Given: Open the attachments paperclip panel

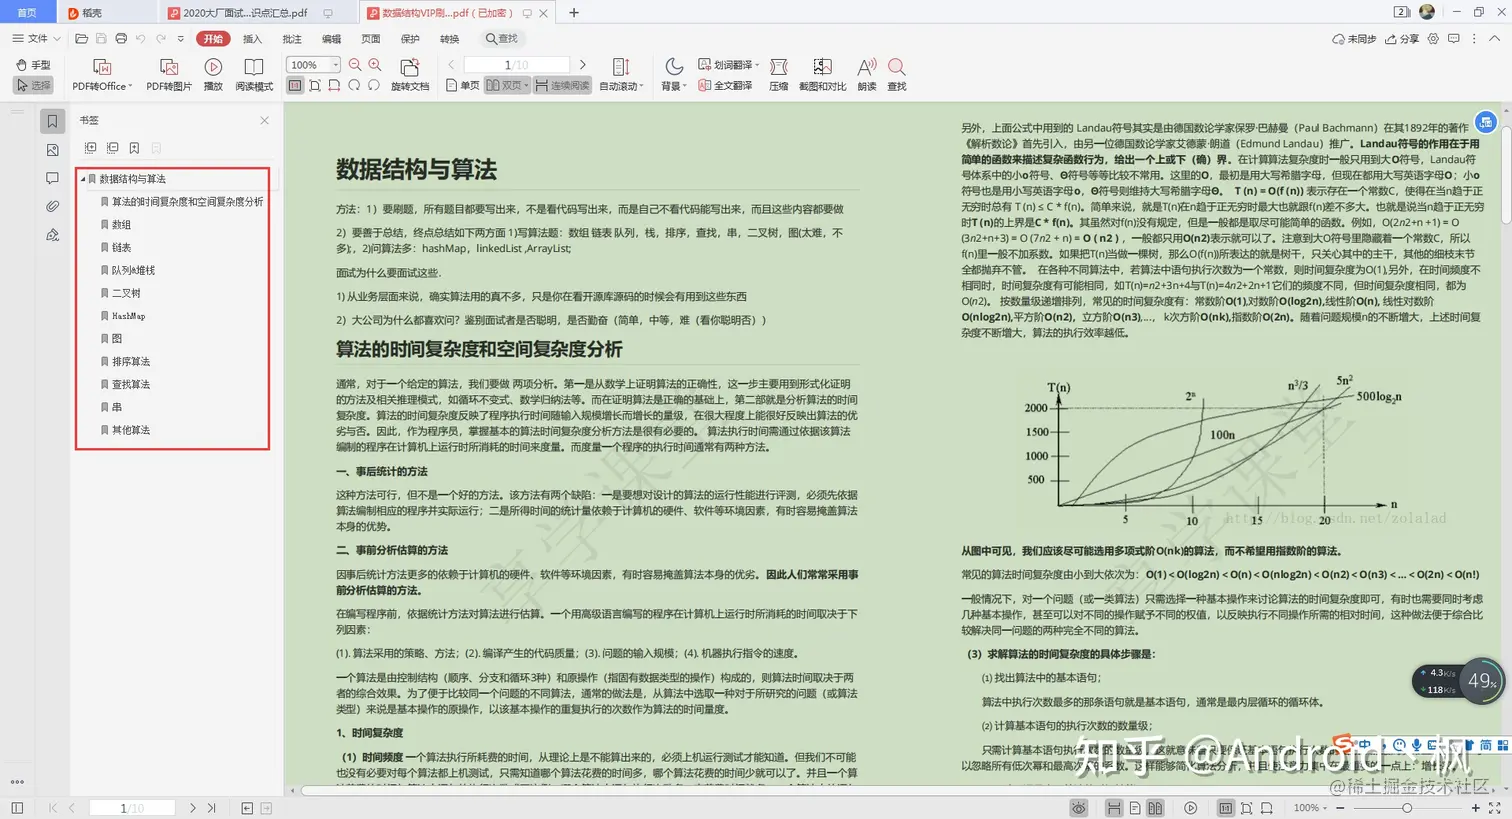Looking at the screenshot, I should [x=52, y=206].
